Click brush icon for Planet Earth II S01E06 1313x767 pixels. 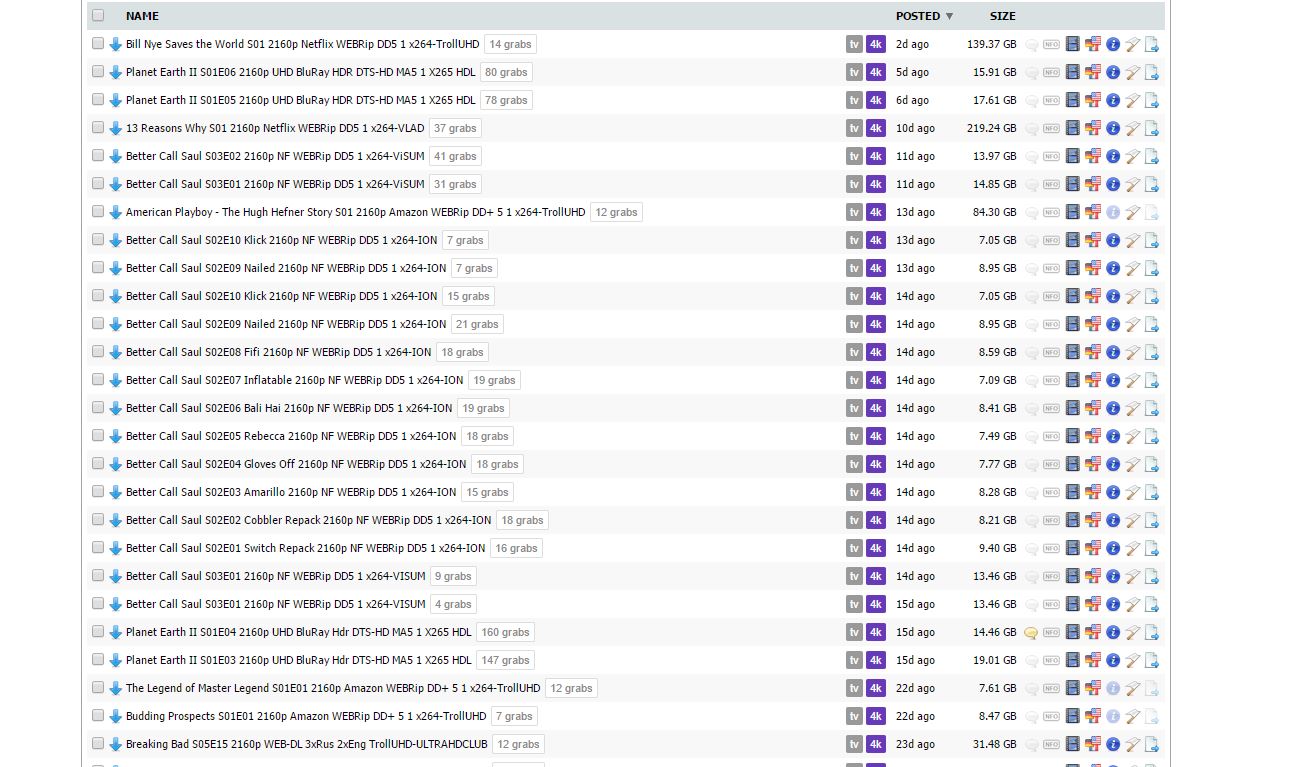tap(1133, 72)
